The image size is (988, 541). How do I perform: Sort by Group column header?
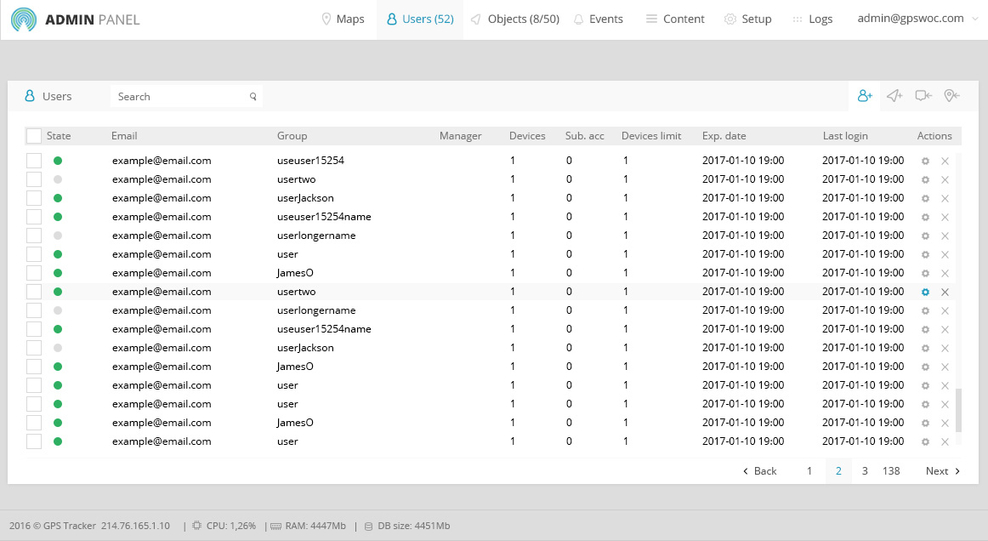pyautogui.click(x=292, y=135)
